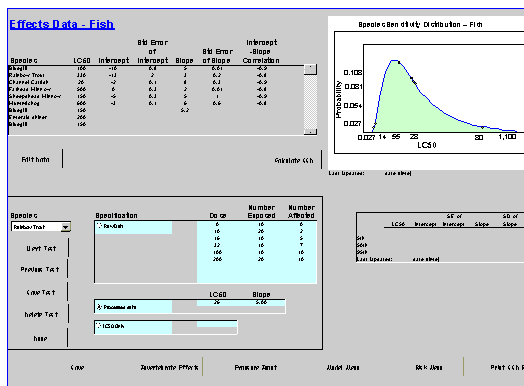Go to the Previous Test
The image size is (524, 386).
(40, 269)
